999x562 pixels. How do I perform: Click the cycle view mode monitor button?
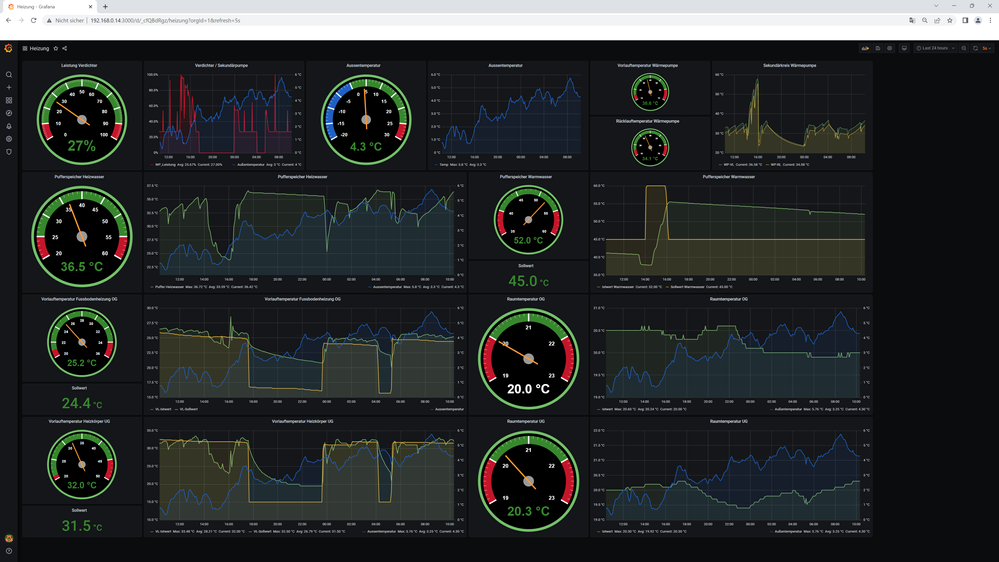[x=904, y=48]
